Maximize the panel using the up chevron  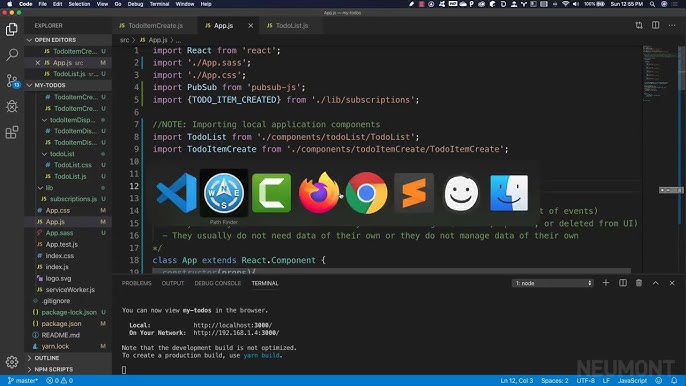(x=655, y=283)
